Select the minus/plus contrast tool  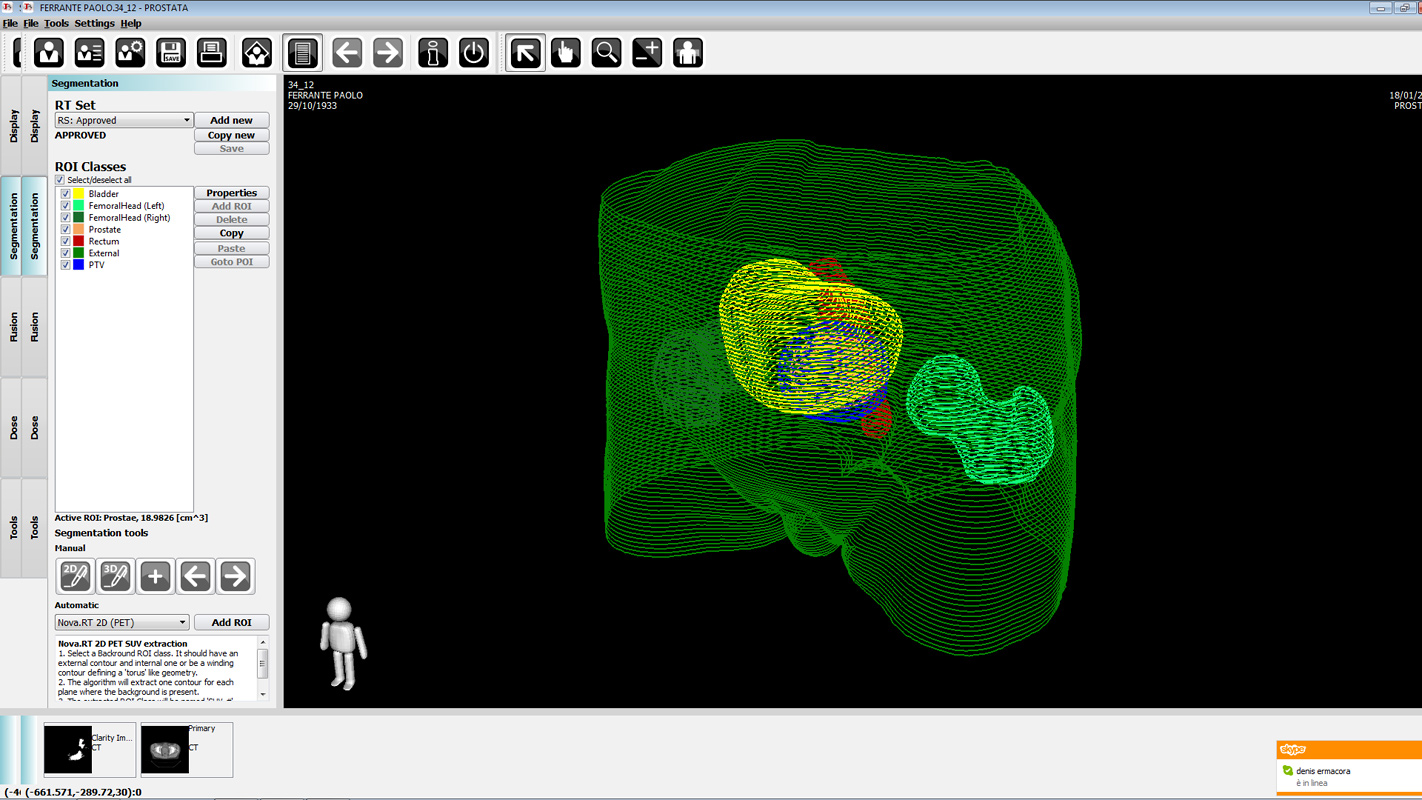[647, 52]
